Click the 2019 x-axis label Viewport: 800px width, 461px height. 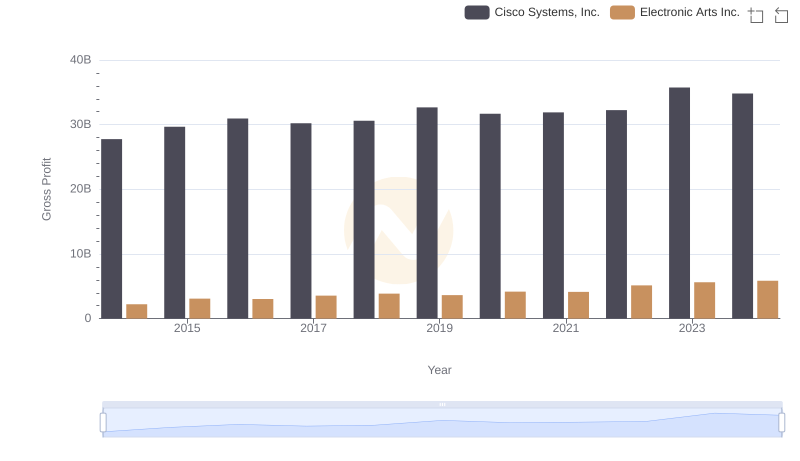pyautogui.click(x=439, y=328)
